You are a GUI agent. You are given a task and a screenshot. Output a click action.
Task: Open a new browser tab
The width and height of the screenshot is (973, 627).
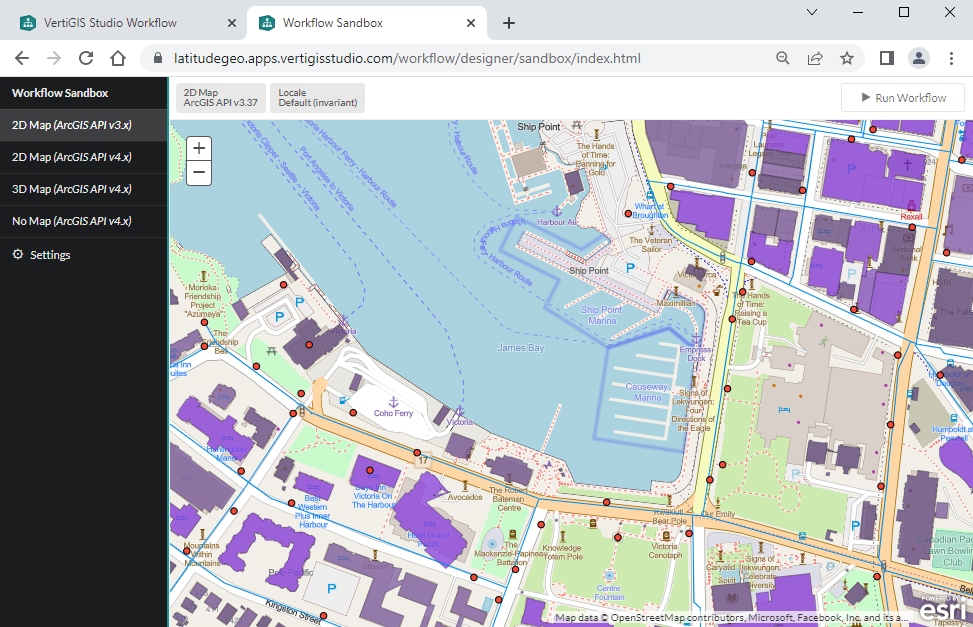509,23
